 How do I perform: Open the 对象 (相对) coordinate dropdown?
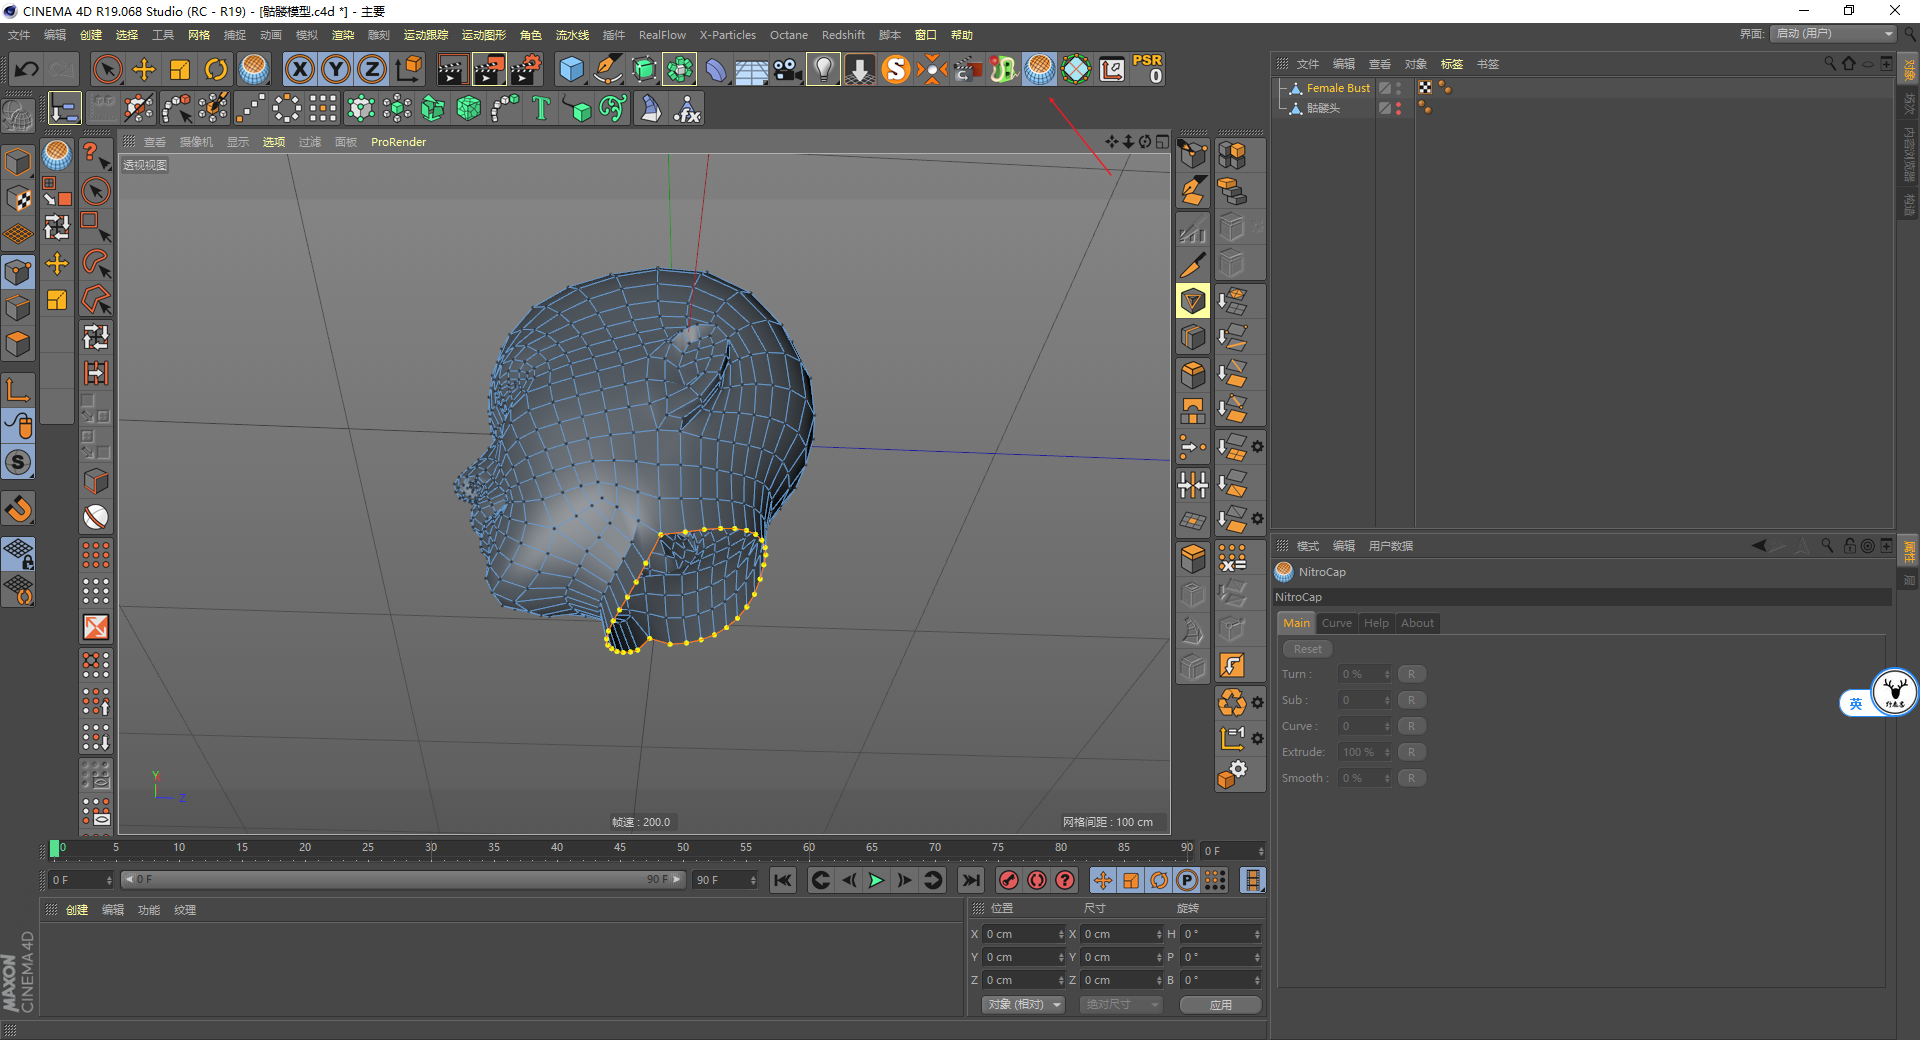coord(1024,1004)
